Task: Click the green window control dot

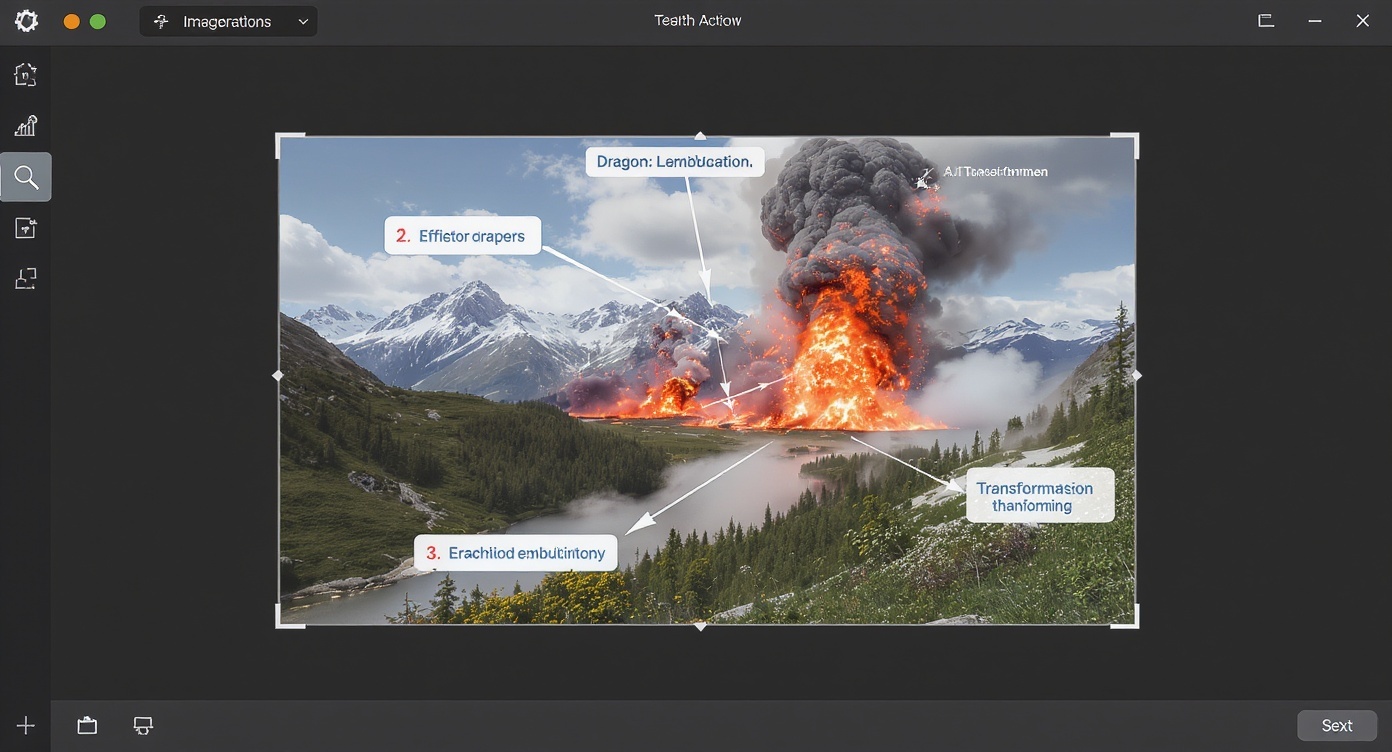Action: click(x=98, y=21)
